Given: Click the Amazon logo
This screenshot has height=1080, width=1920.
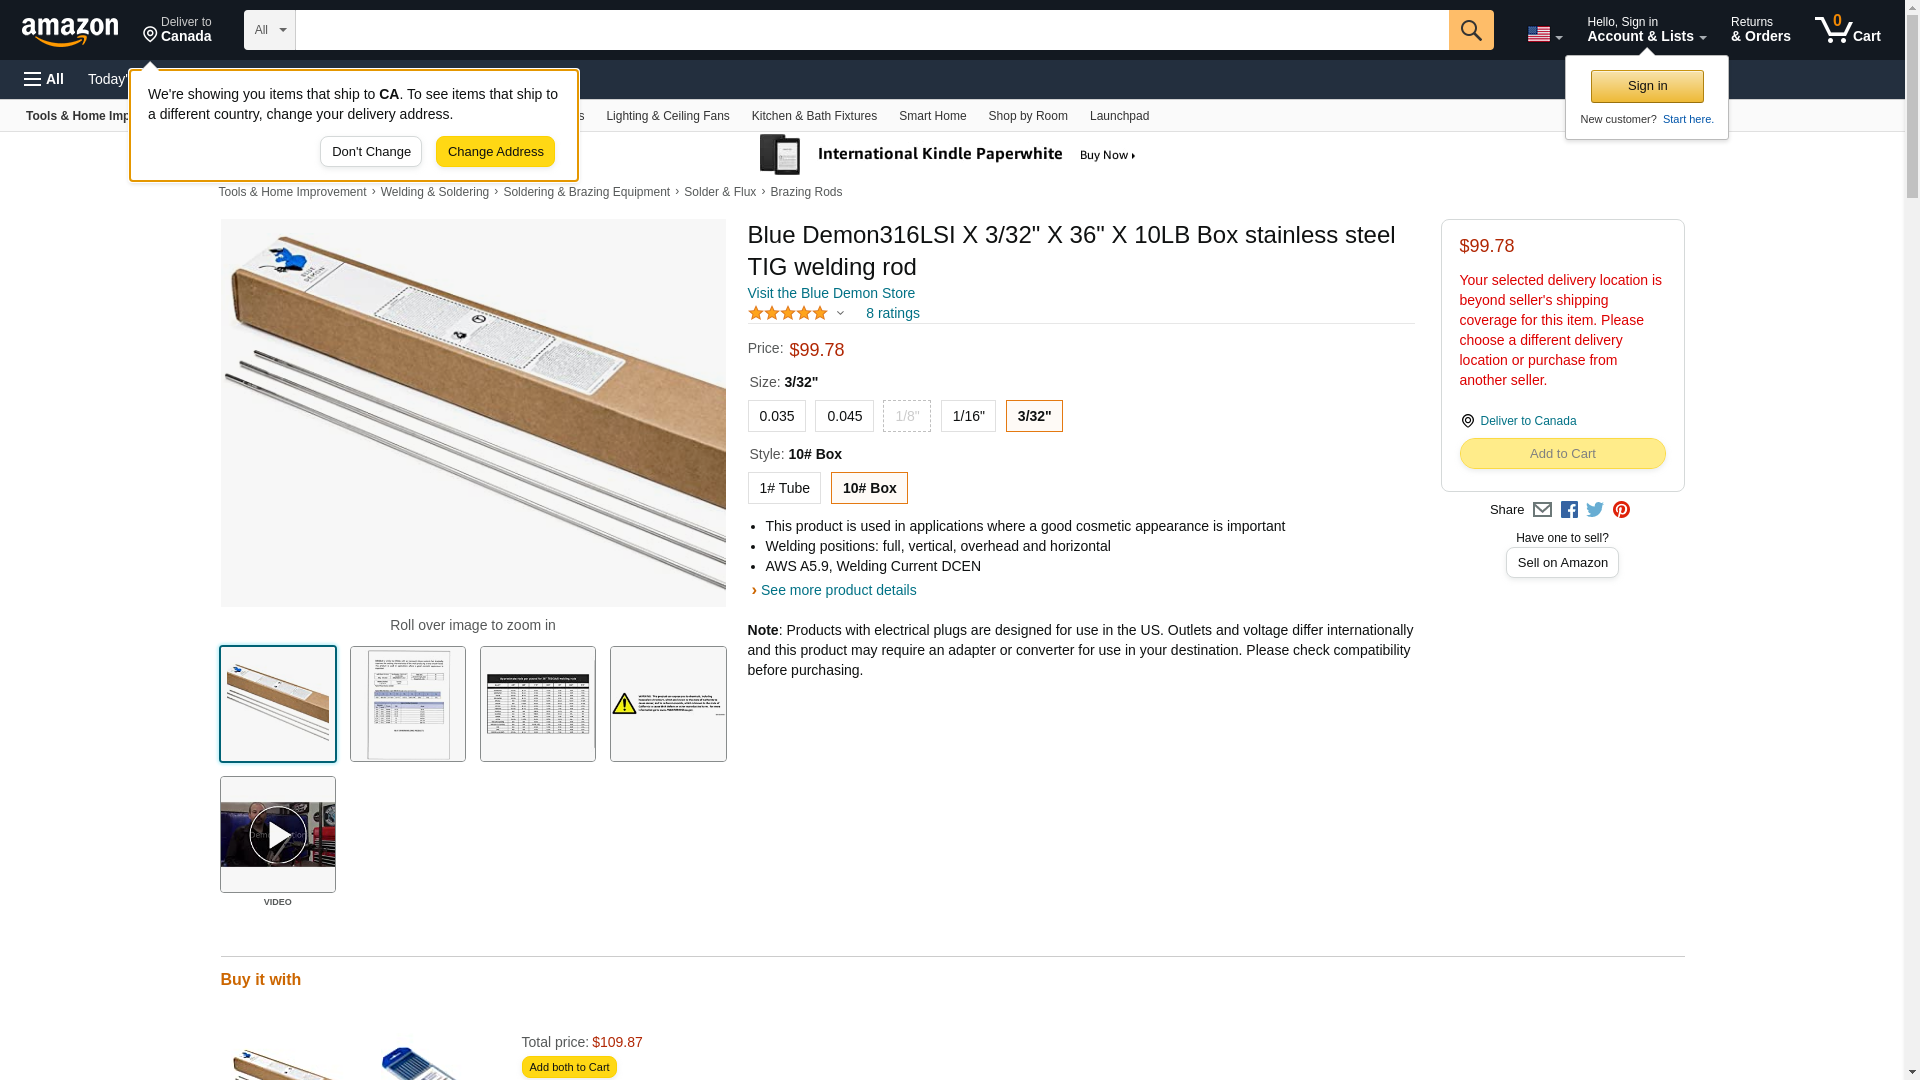Looking at the screenshot, I should (70, 31).
